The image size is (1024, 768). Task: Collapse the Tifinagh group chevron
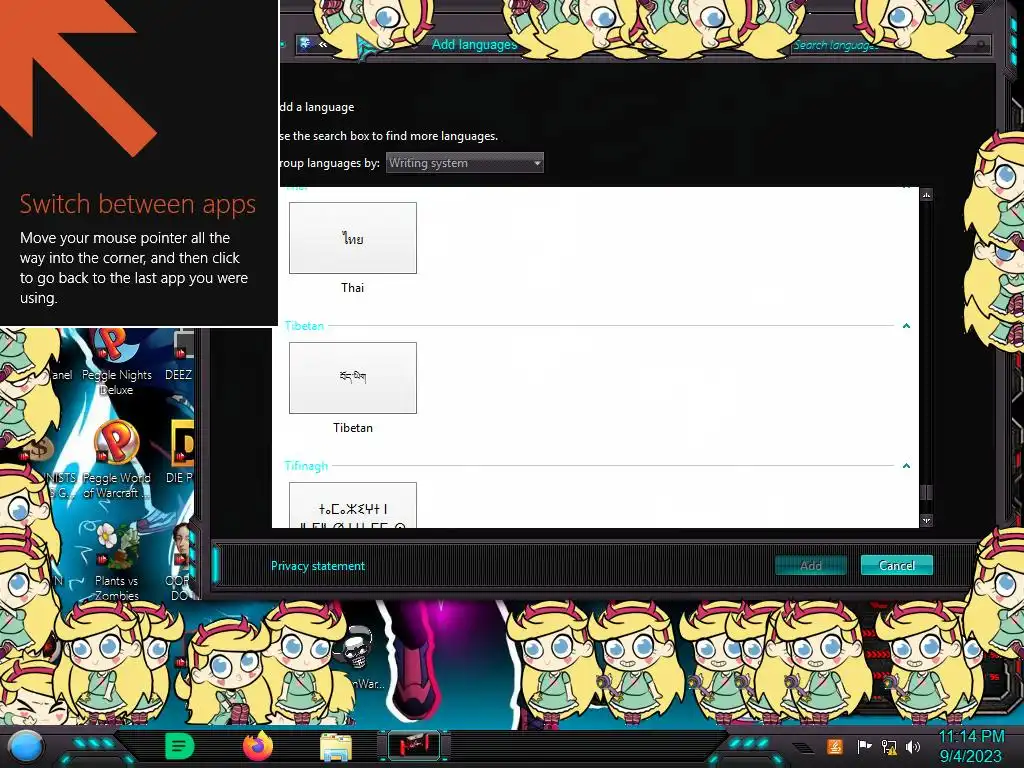tap(906, 466)
